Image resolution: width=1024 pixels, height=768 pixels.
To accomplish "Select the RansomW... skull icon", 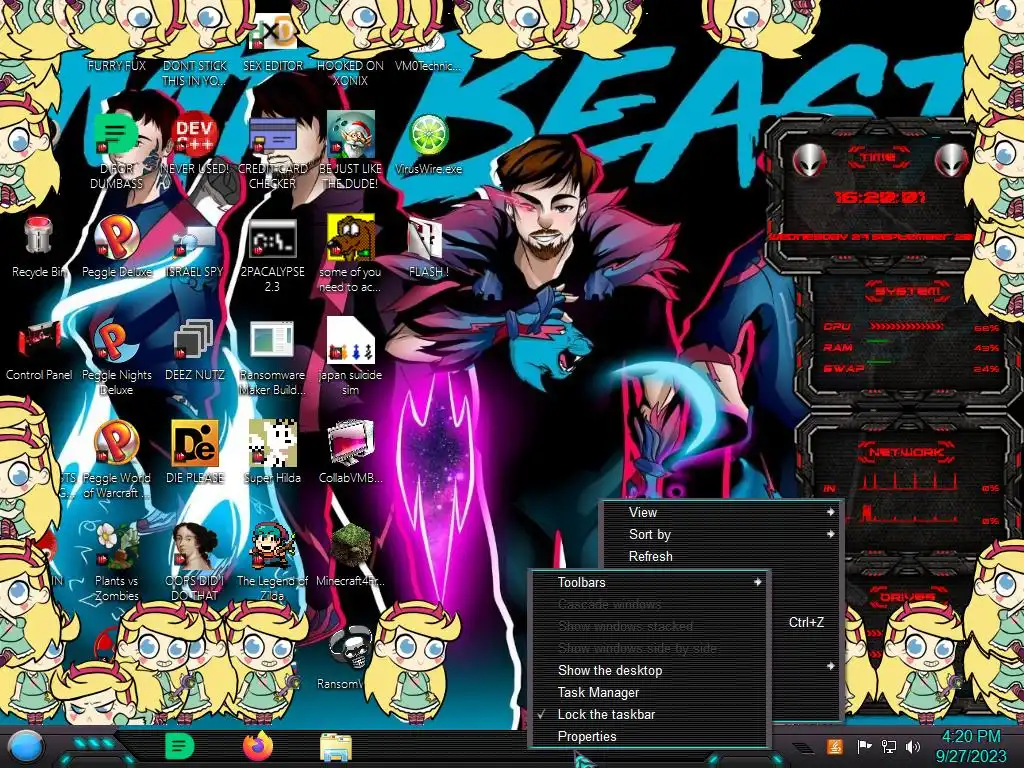I will tap(351, 649).
